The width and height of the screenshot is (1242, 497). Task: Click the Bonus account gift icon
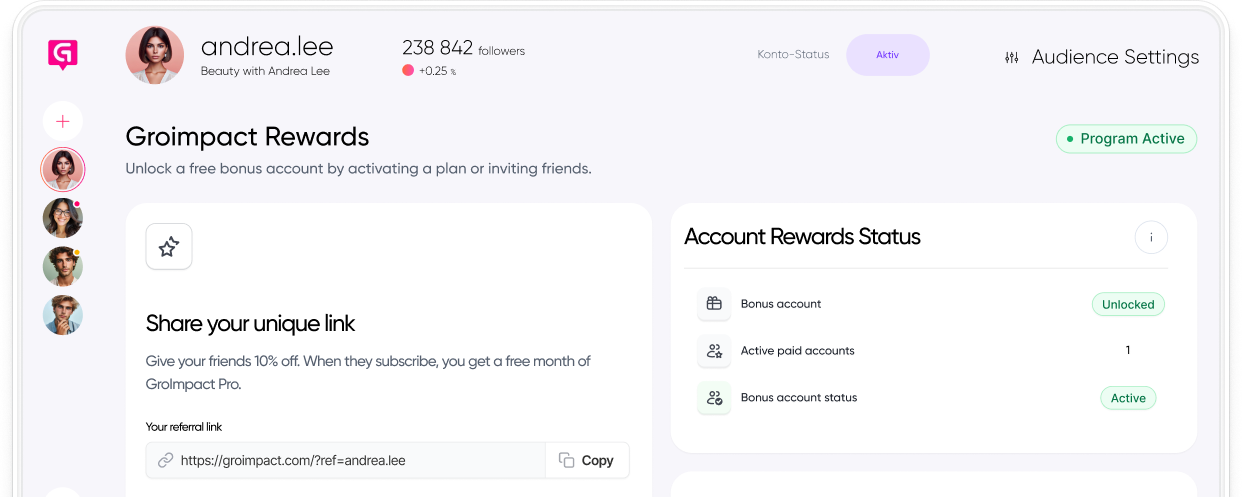[714, 304]
